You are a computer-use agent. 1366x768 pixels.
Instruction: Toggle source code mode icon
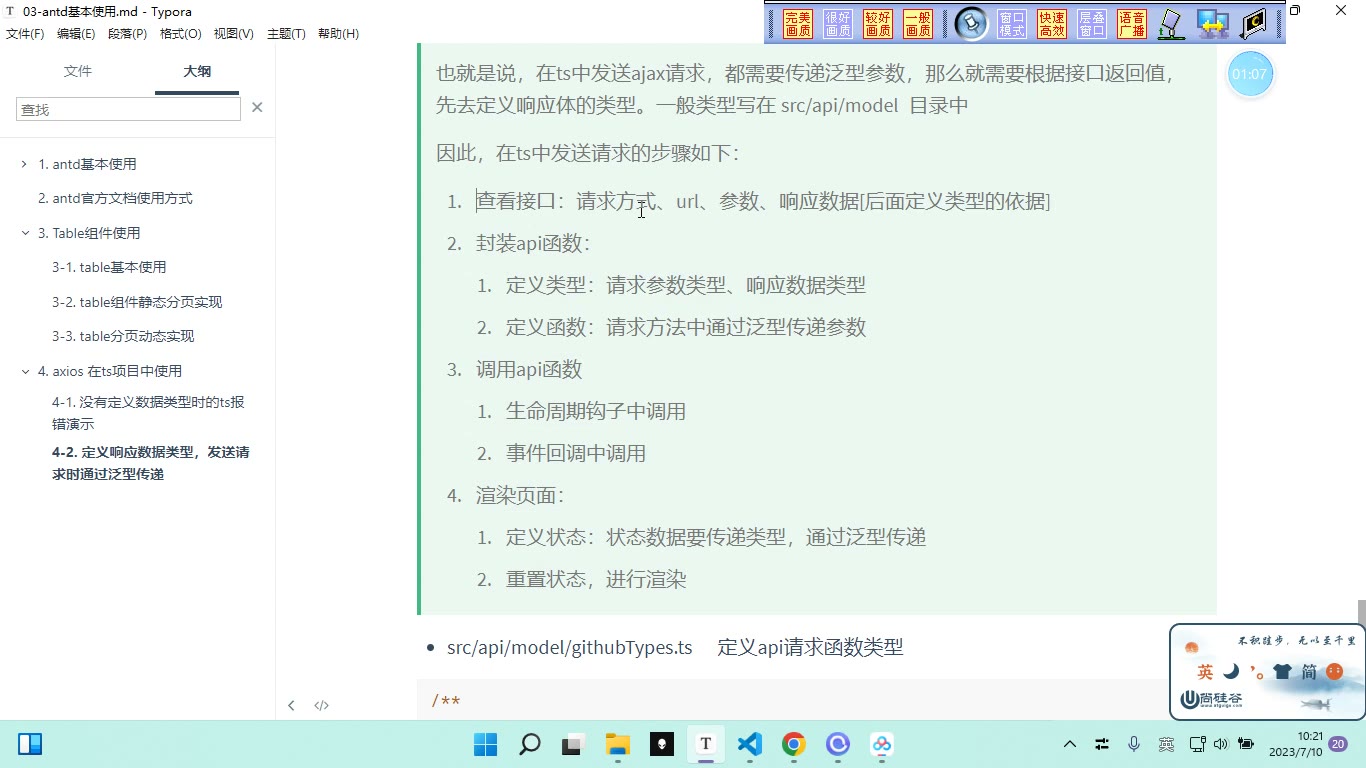point(321,705)
